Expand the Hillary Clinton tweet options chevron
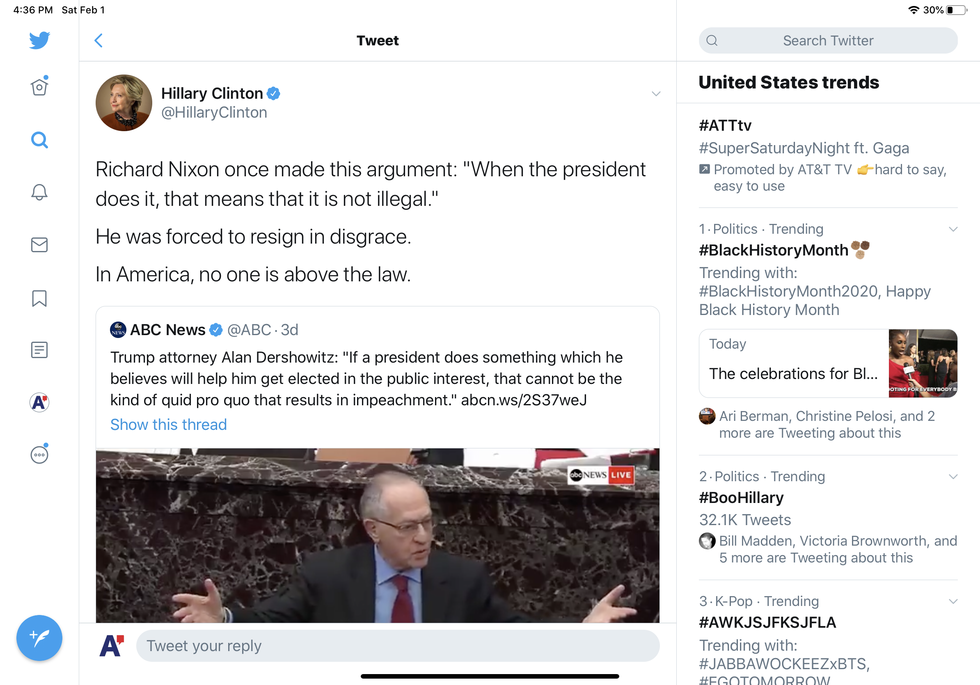980x685 pixels. (656, 94)
